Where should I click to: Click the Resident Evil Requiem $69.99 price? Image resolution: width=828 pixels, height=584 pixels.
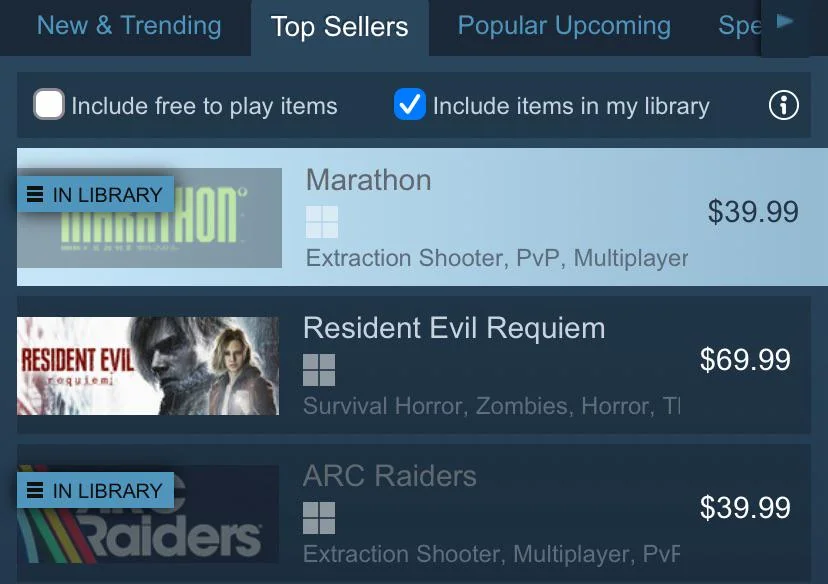point(745,360)
